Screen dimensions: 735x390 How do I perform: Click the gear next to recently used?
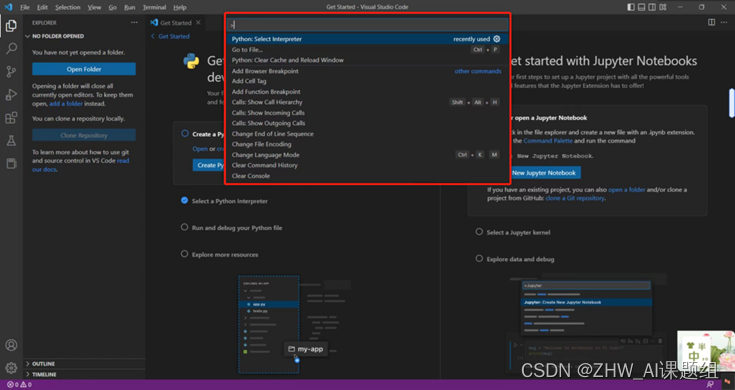[x=497, y=39]
